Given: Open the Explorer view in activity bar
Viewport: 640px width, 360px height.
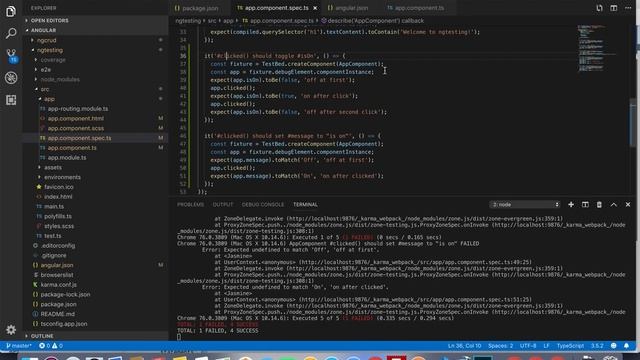Looking at the screenshot, I should point(11,11).
